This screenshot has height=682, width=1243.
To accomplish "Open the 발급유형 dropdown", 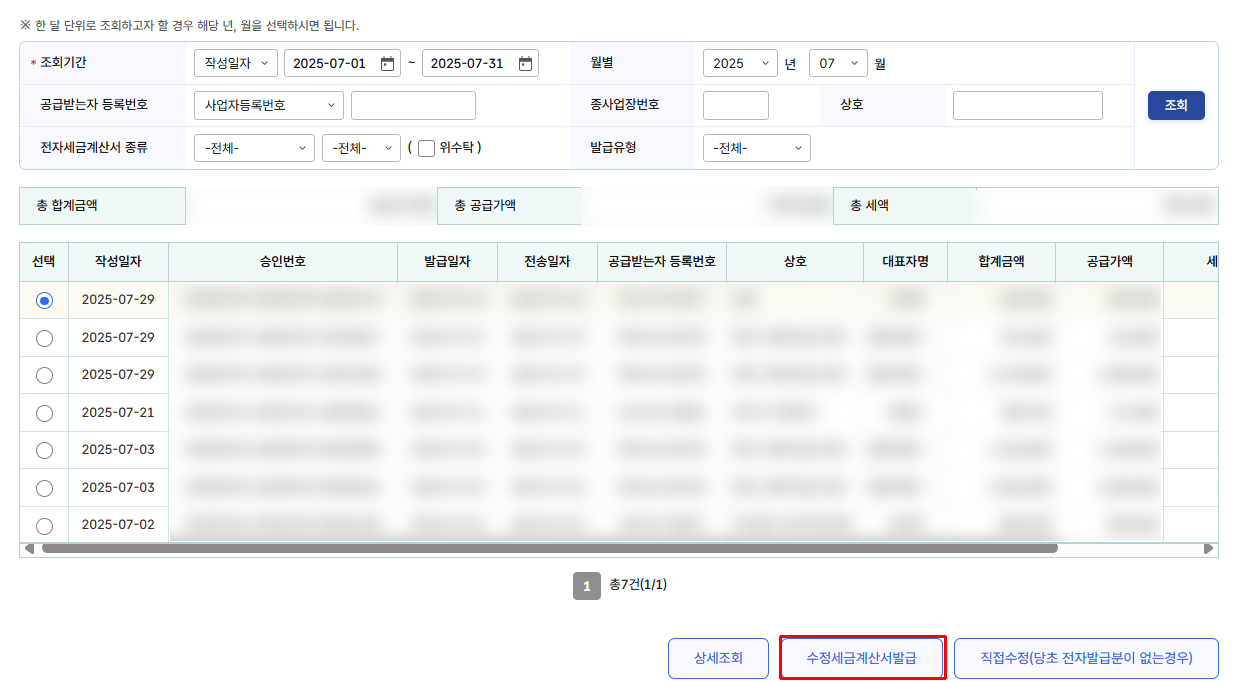I will [757, 148].
